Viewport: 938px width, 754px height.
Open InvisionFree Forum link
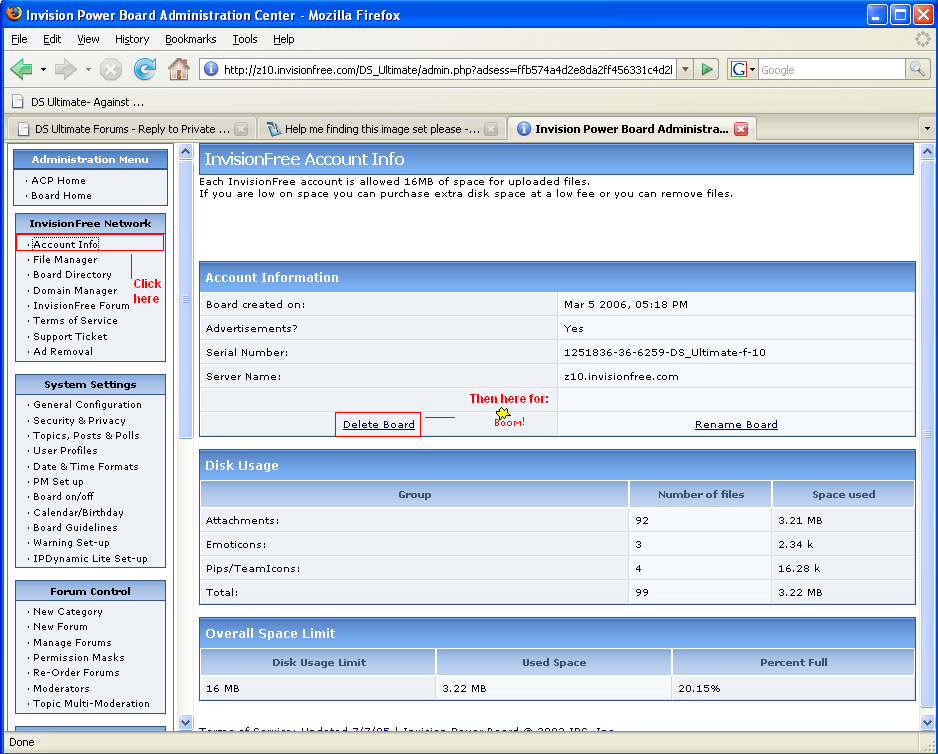(81, 305)
